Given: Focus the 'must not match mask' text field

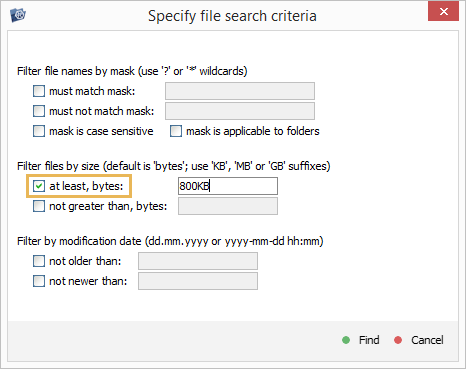Looking at the screenshot, I should click(240, 111).
